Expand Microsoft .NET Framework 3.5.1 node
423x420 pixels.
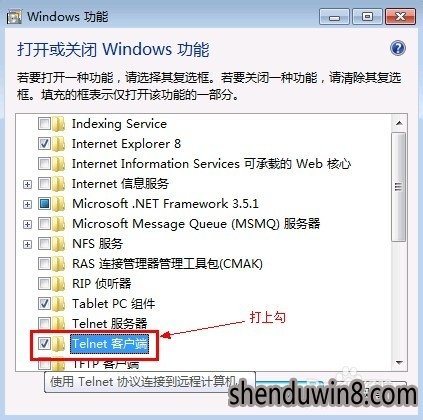tap(27, 204)
